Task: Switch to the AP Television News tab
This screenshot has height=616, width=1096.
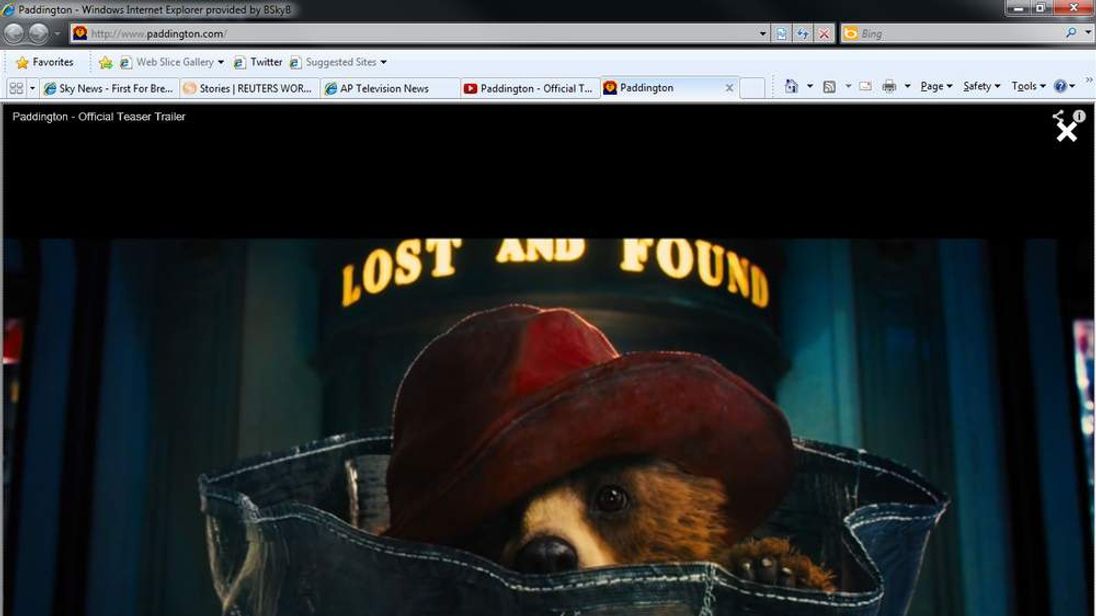Action: pos(390,88)
